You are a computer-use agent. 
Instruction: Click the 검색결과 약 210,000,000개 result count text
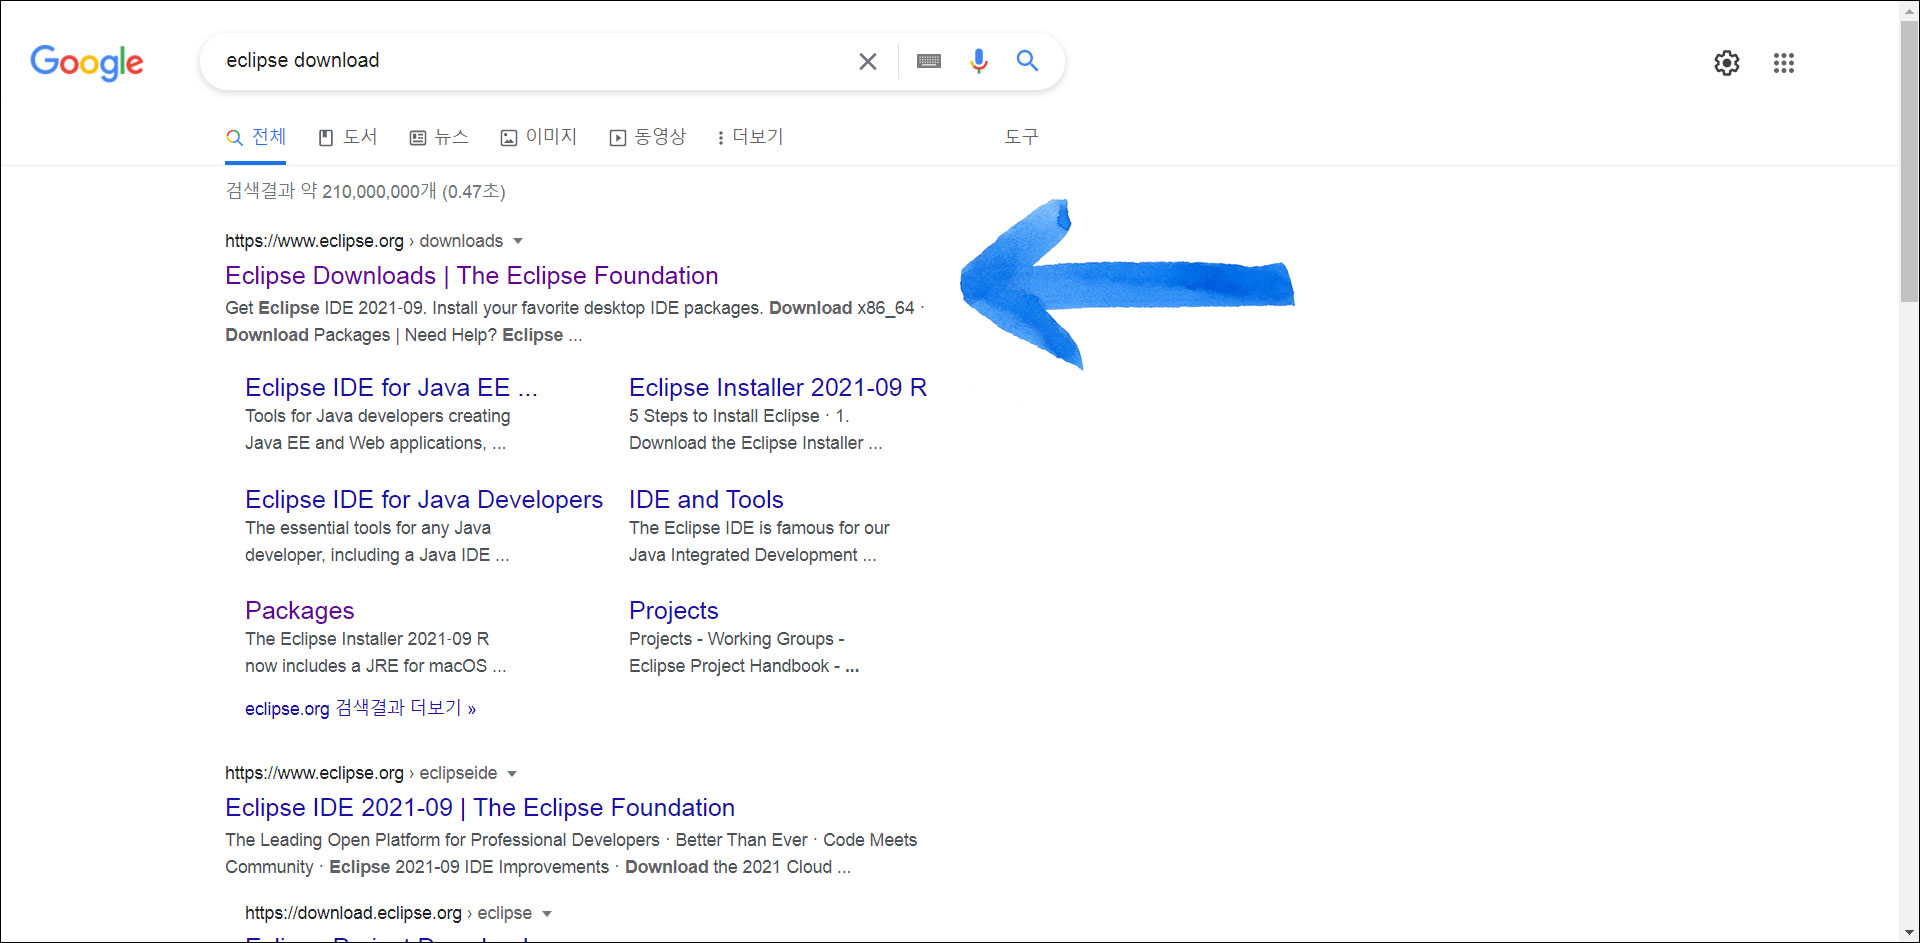click(x=365, y=191)
